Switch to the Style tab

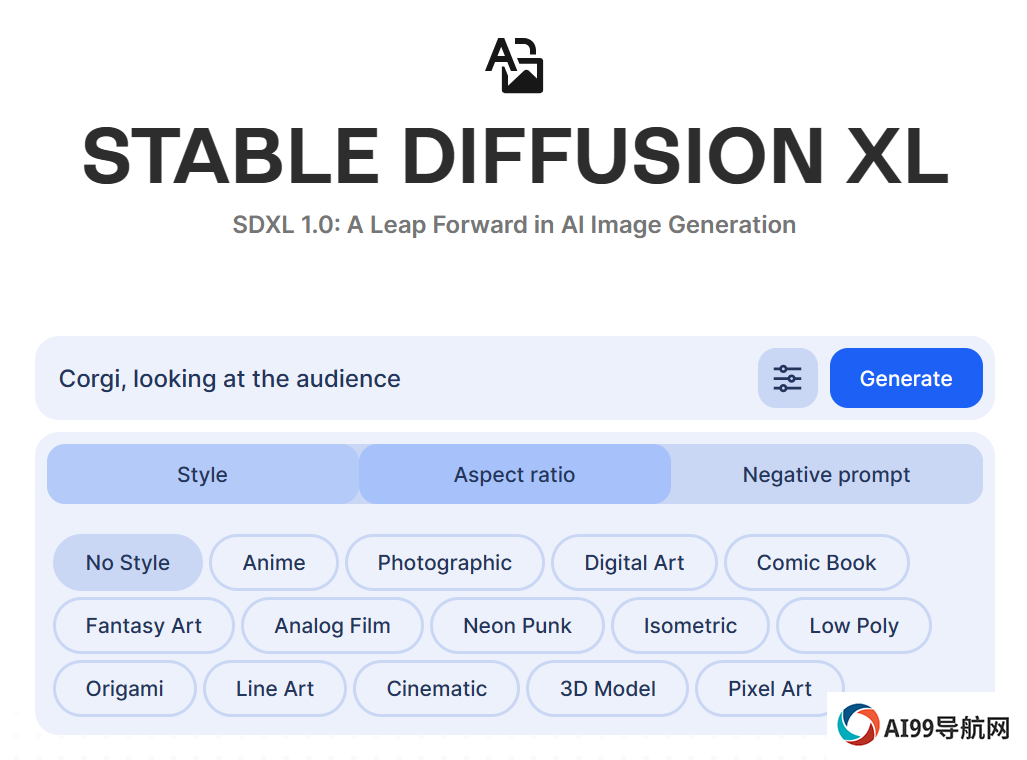pyautogui.click(x=202, y=474)
